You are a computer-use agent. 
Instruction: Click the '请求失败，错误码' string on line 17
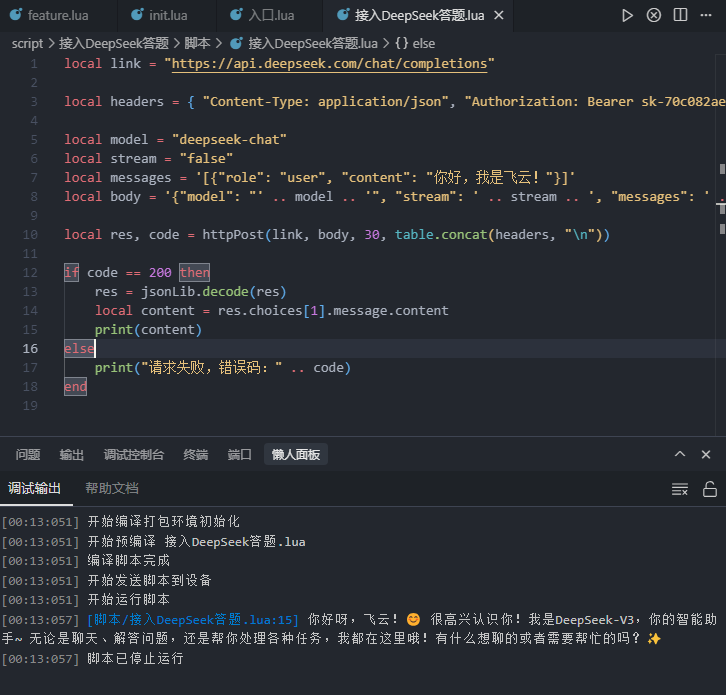[x=212, y=367]
